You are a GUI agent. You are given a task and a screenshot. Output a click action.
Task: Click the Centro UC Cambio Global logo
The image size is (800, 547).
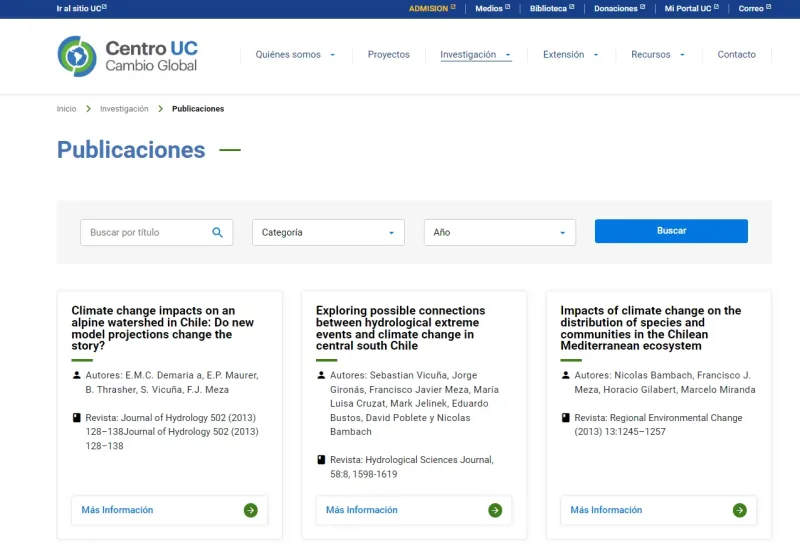click(x=127, y=56)
